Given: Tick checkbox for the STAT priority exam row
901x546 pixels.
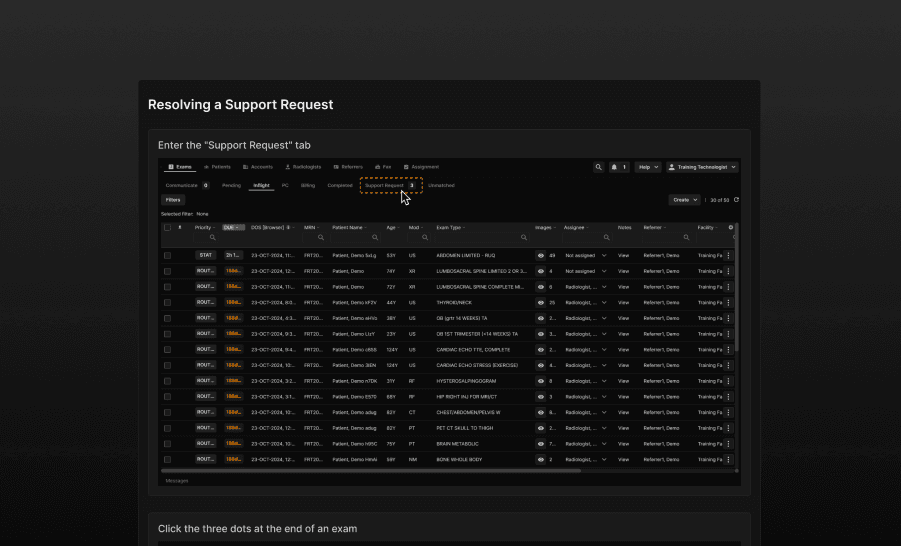Looking at the screenshot, I should pyautogui.click(x=167, y=255).
